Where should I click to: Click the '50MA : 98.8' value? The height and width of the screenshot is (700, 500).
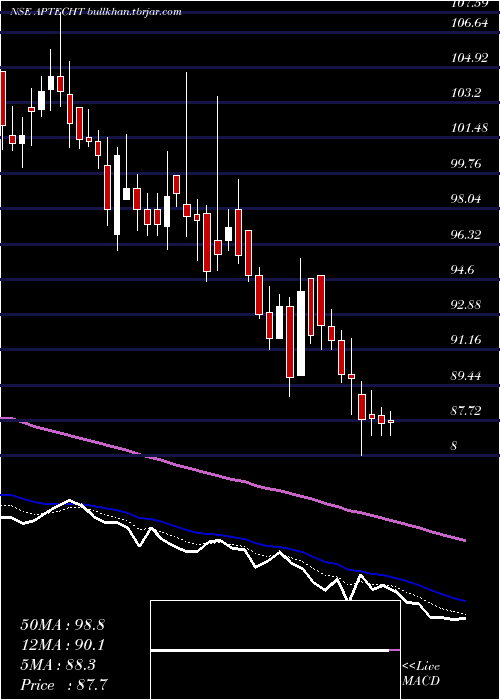(62, 625)
